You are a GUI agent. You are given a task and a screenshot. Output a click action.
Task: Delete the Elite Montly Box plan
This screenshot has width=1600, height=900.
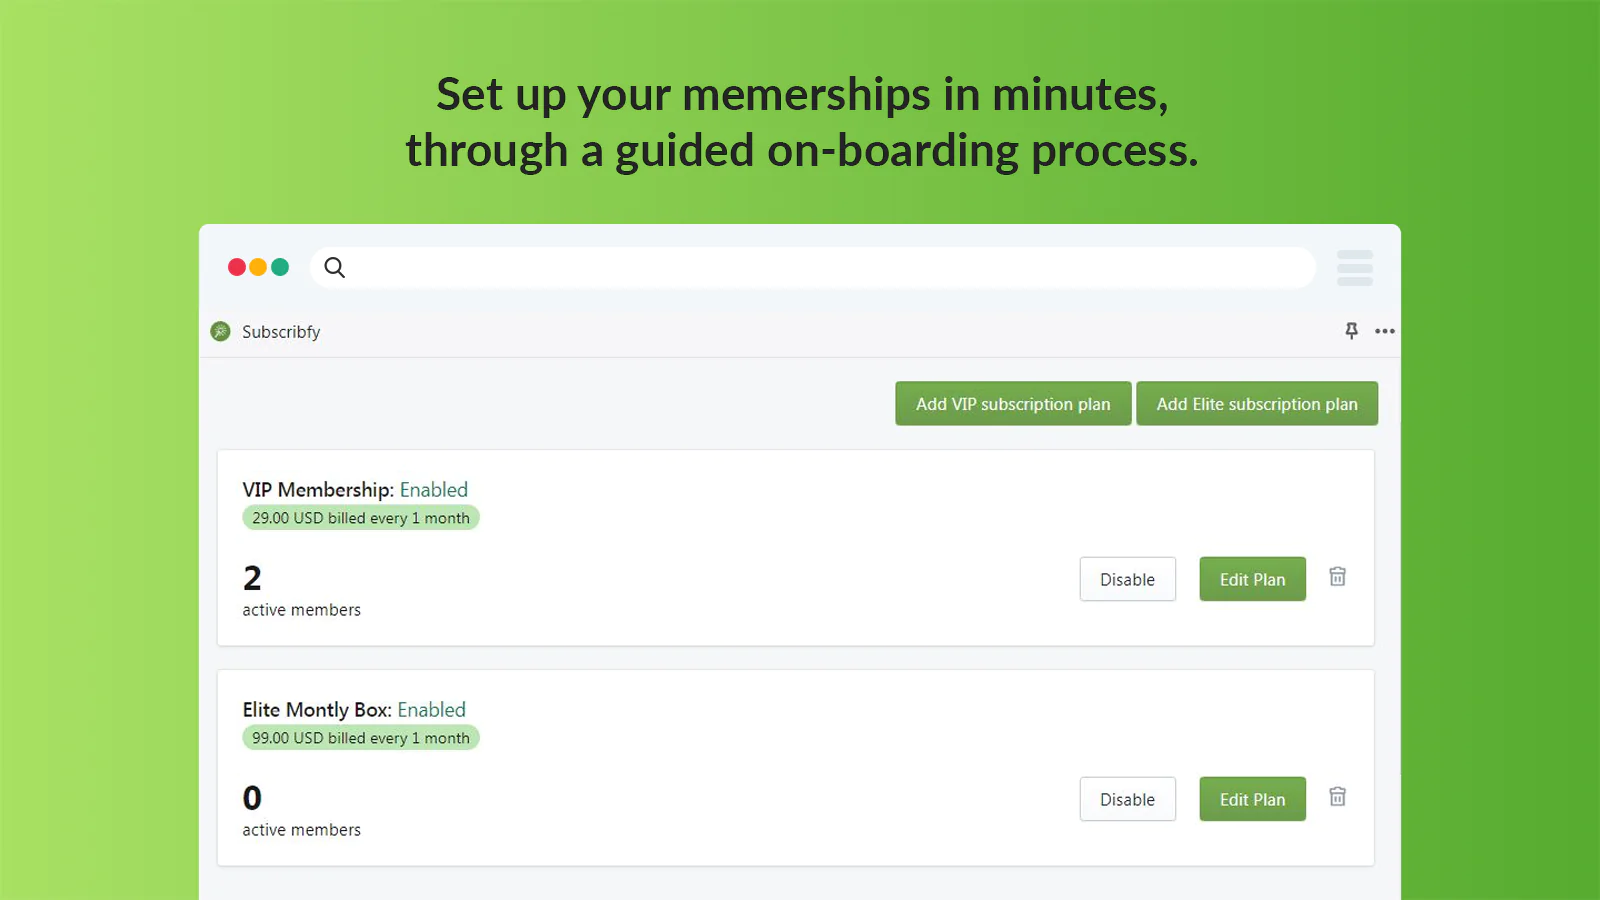tap(1337, 797)
